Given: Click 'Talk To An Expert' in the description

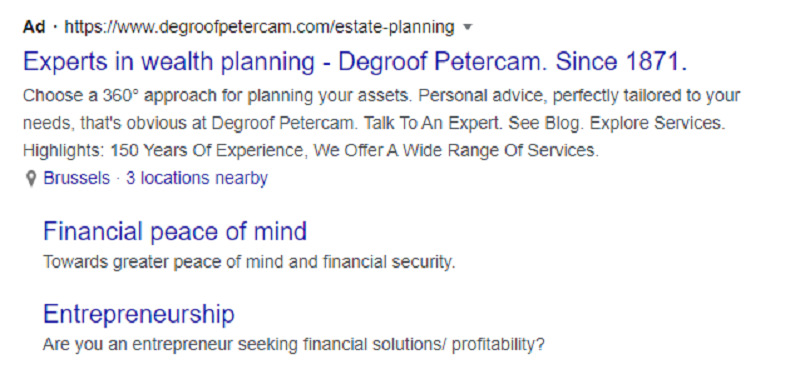Looking at the screenshot, I should coord(431,124).
